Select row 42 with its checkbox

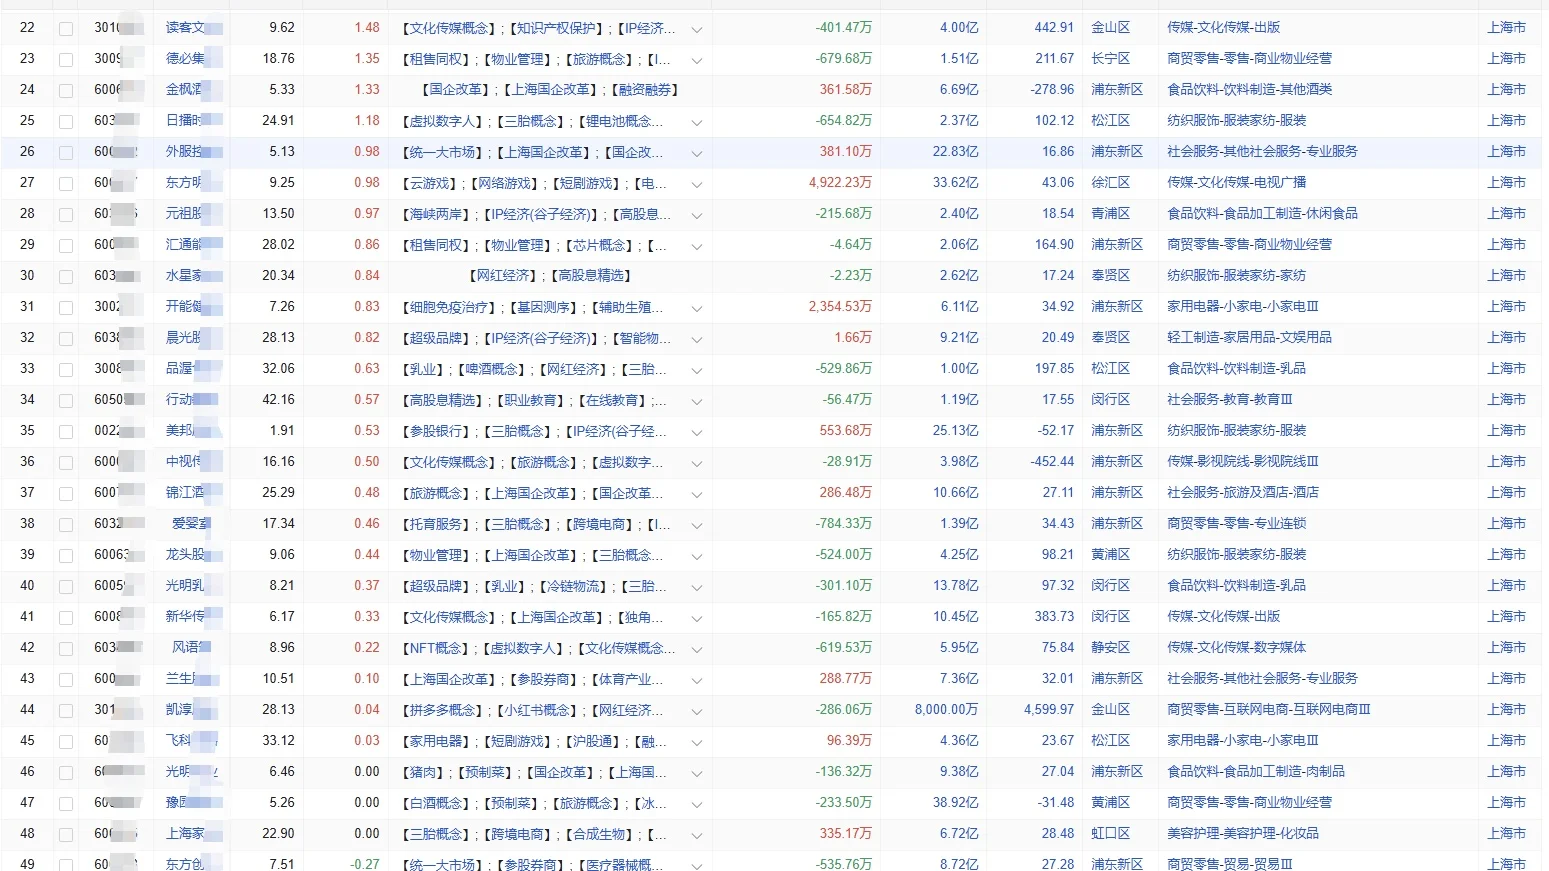66,649
